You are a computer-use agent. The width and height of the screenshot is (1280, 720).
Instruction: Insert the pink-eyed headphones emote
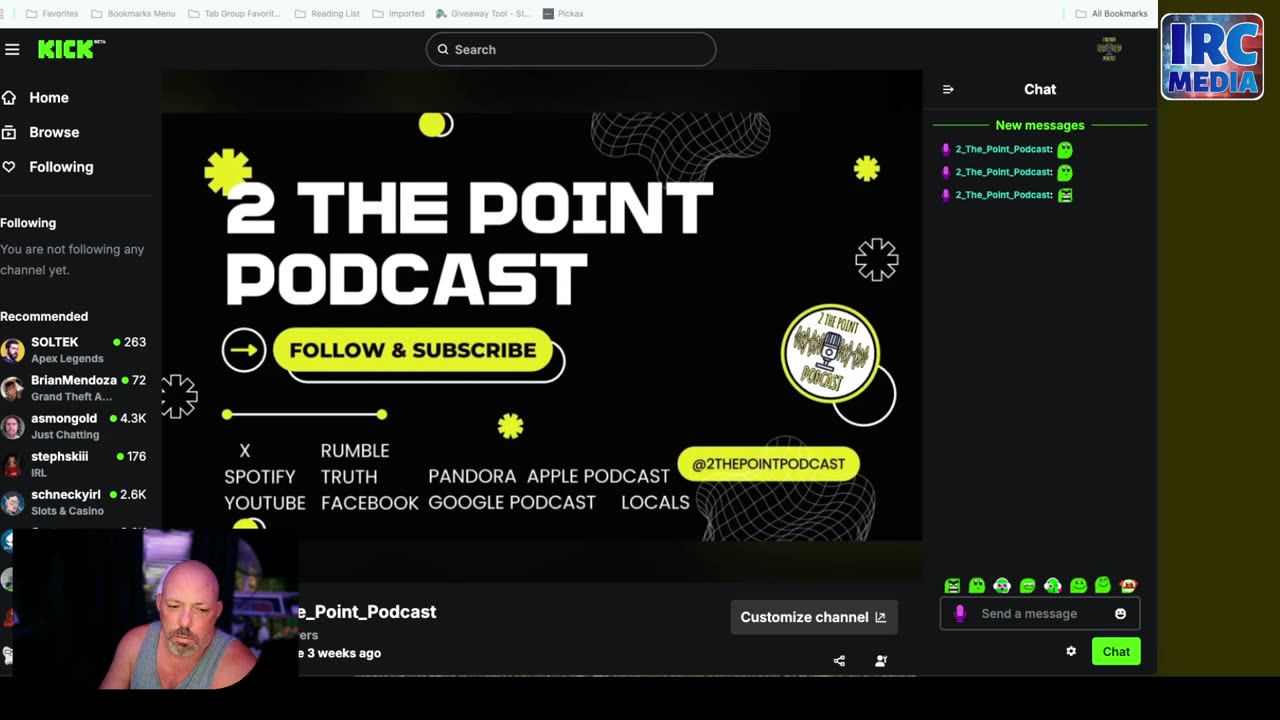1002,586
